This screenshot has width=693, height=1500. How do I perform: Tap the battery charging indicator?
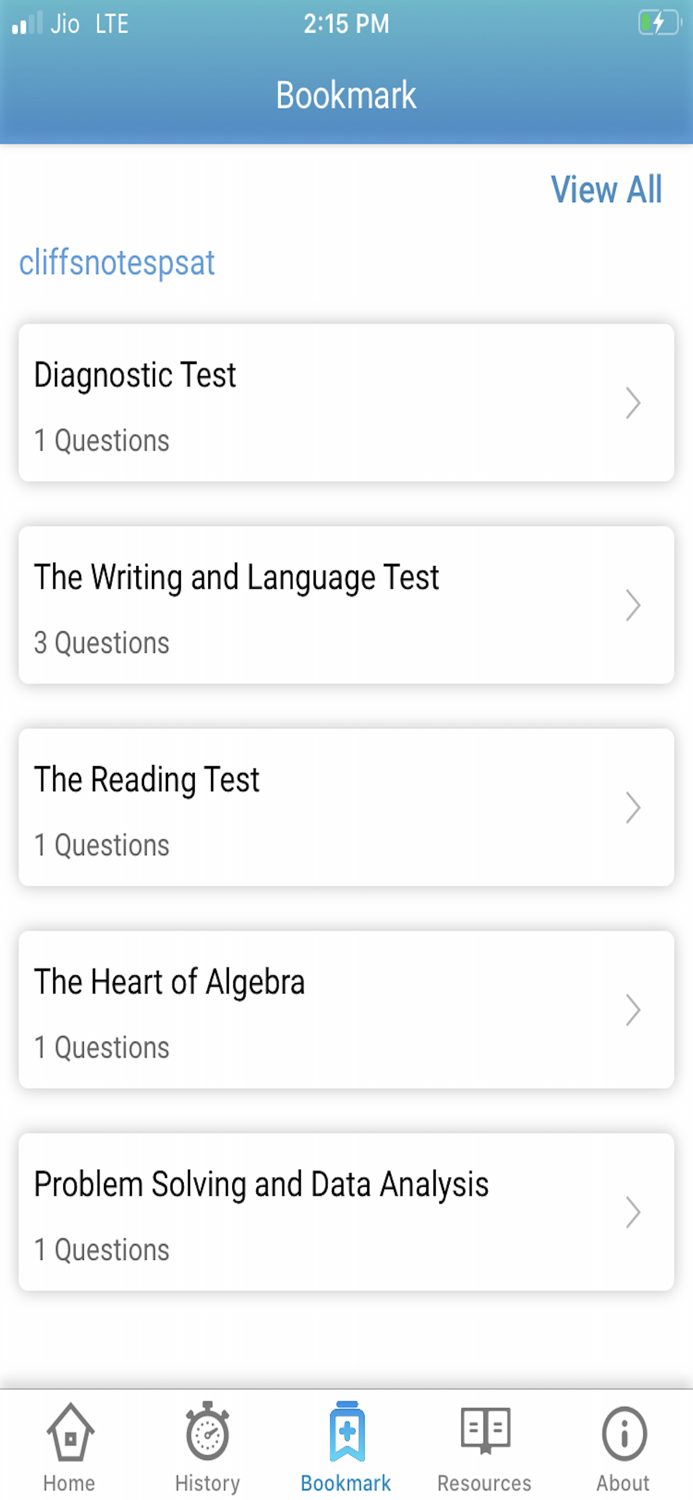click(657, 24)
